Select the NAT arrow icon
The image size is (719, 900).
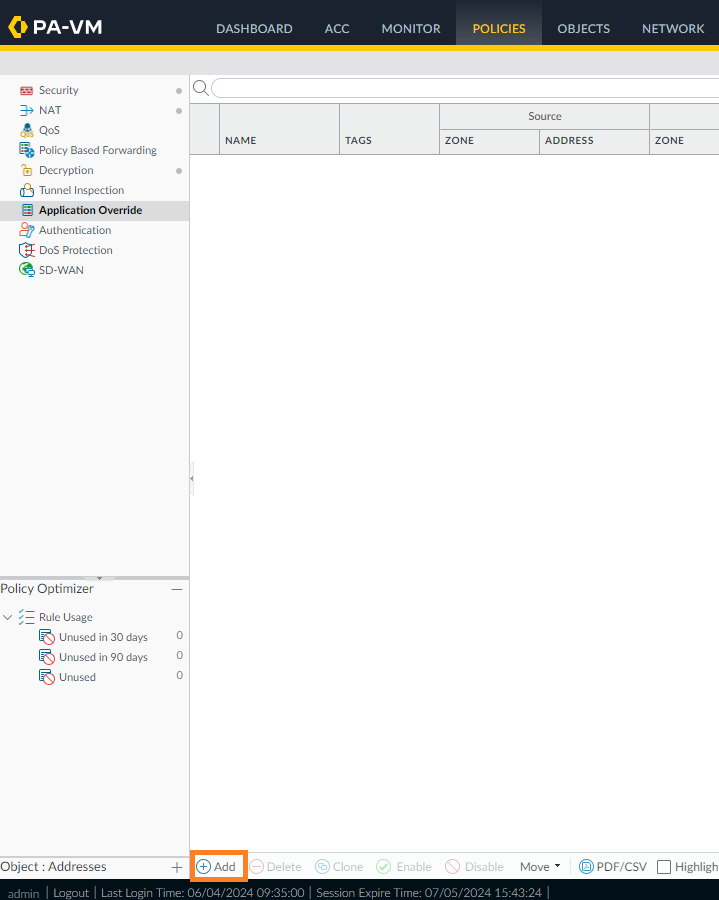click(x=27, y=110)
